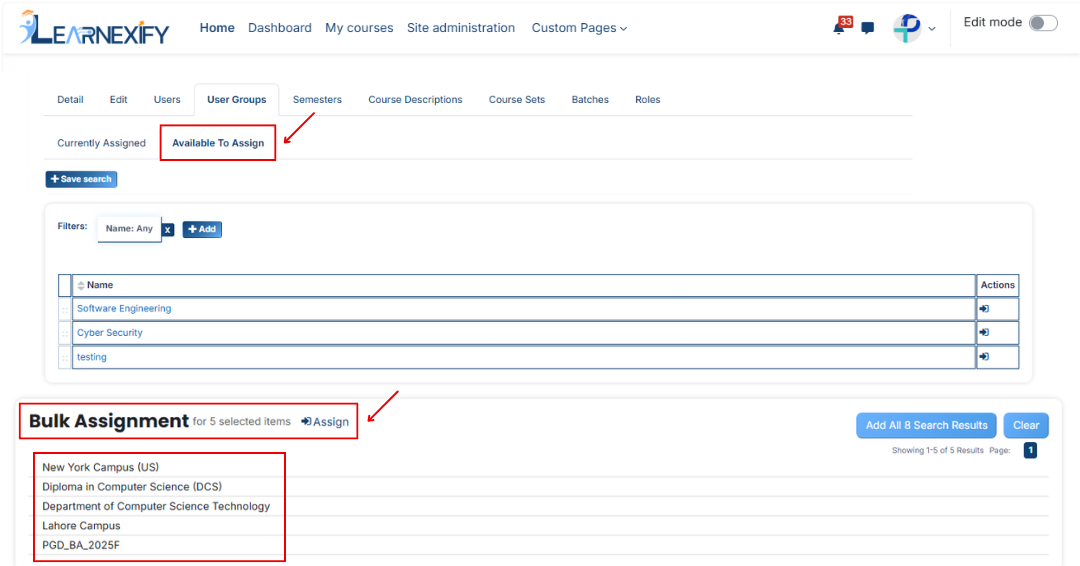Select Diploma in Computer Science (DCS) item
Viewport: 1080px width, 566px height.
click(x=132, y=486)
